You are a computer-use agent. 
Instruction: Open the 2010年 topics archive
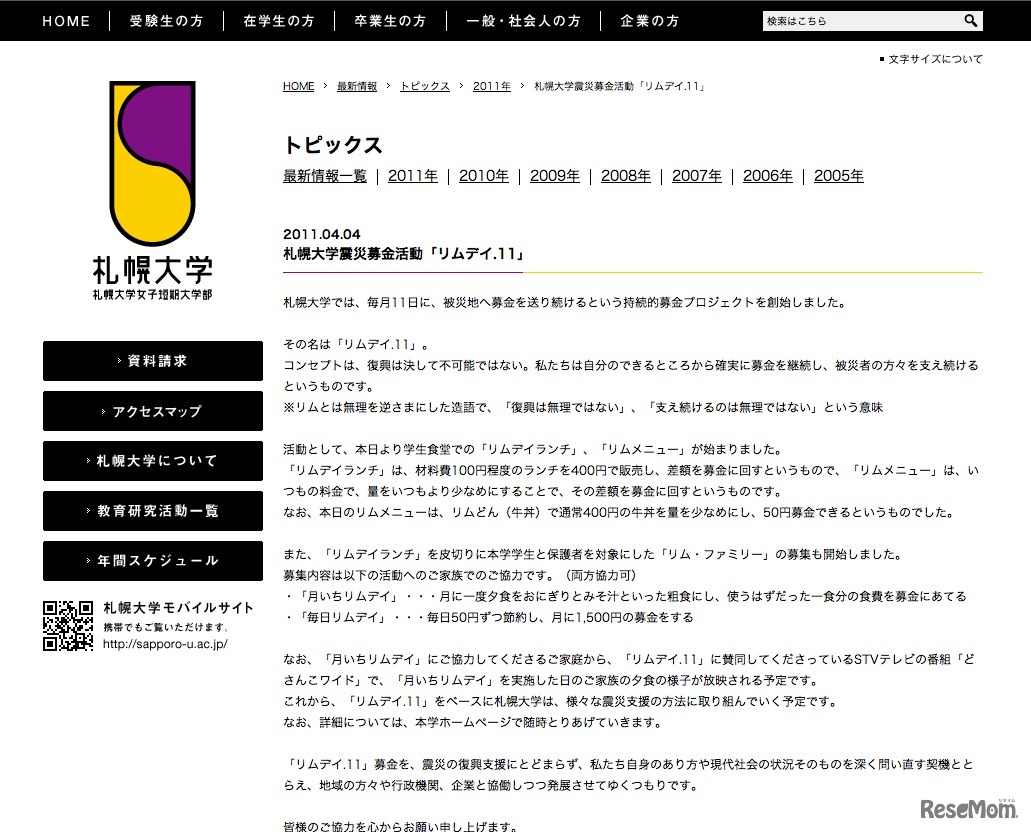483,175
